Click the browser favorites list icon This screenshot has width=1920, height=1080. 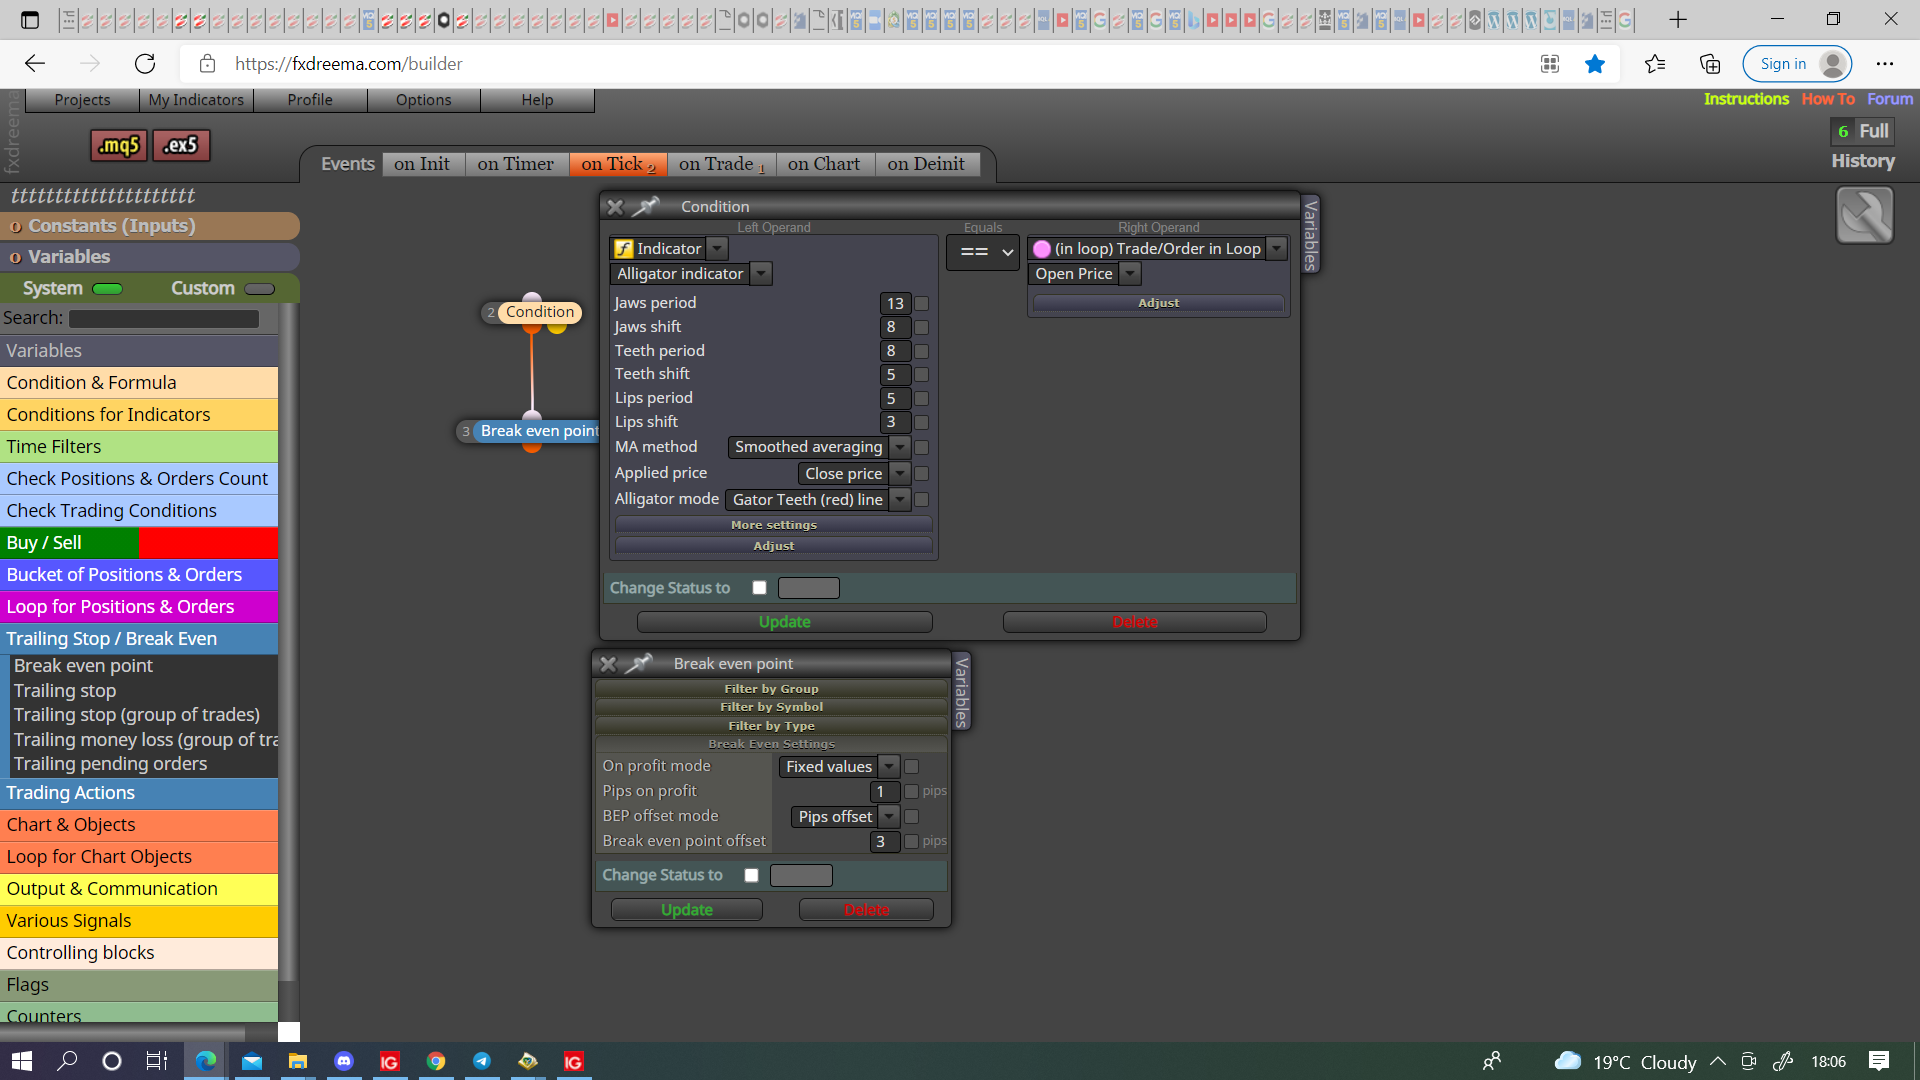pyautogui.click(x=1655, y=64)
